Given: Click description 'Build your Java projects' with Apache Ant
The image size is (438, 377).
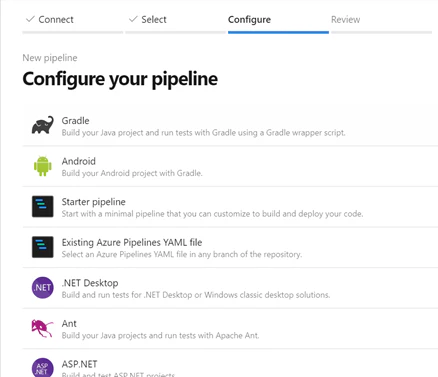Looking at the screenshot, I should (x=160, y=335).
